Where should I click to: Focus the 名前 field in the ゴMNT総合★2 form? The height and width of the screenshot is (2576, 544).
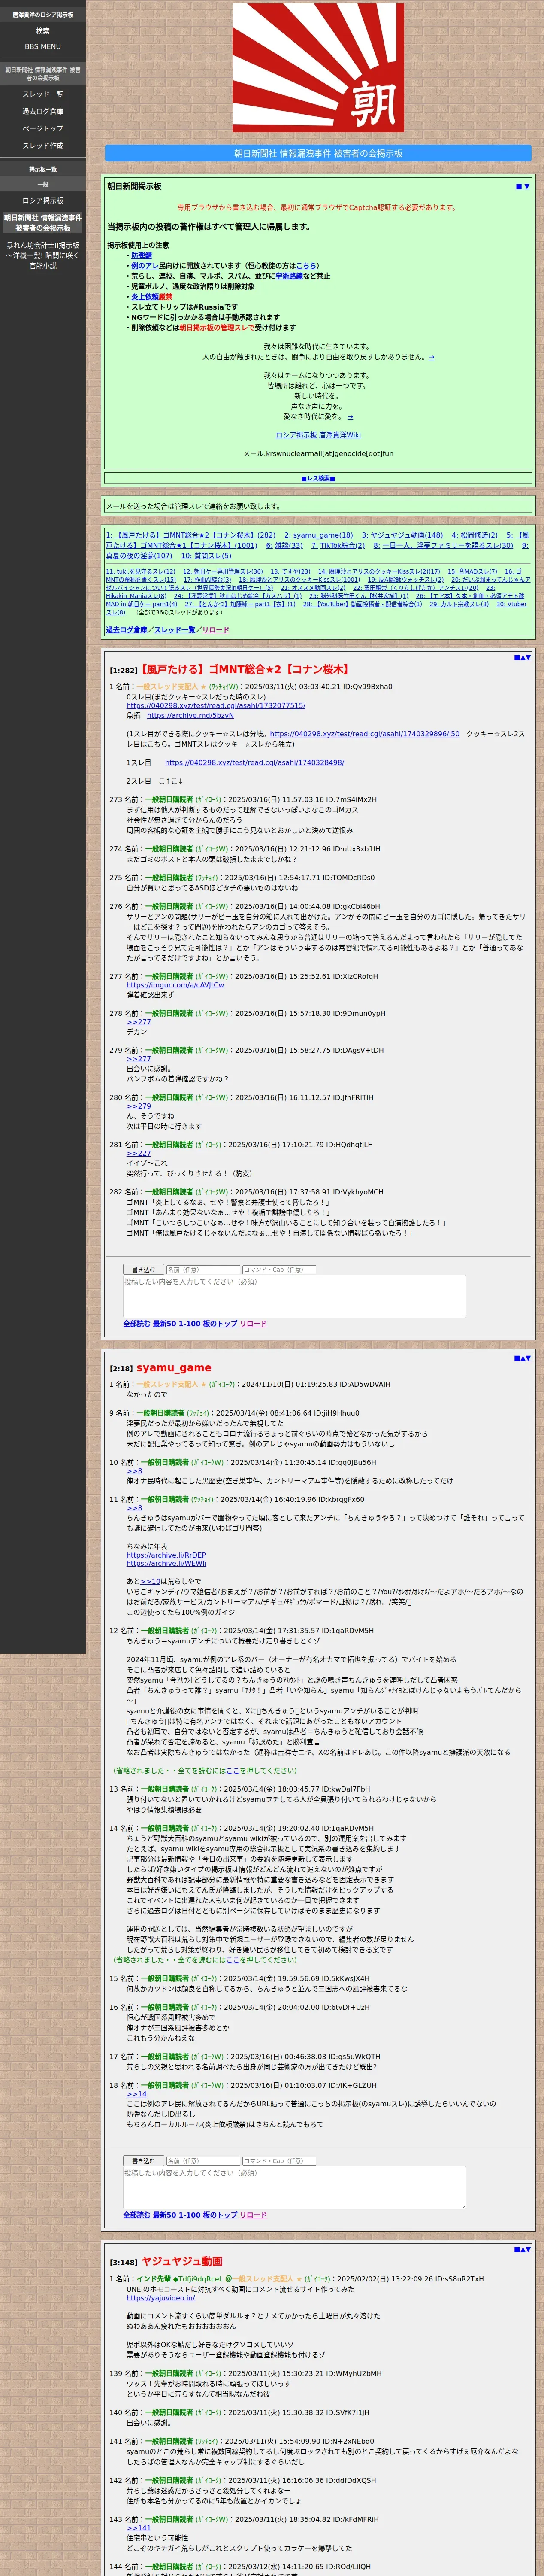tap(203, 1270)
